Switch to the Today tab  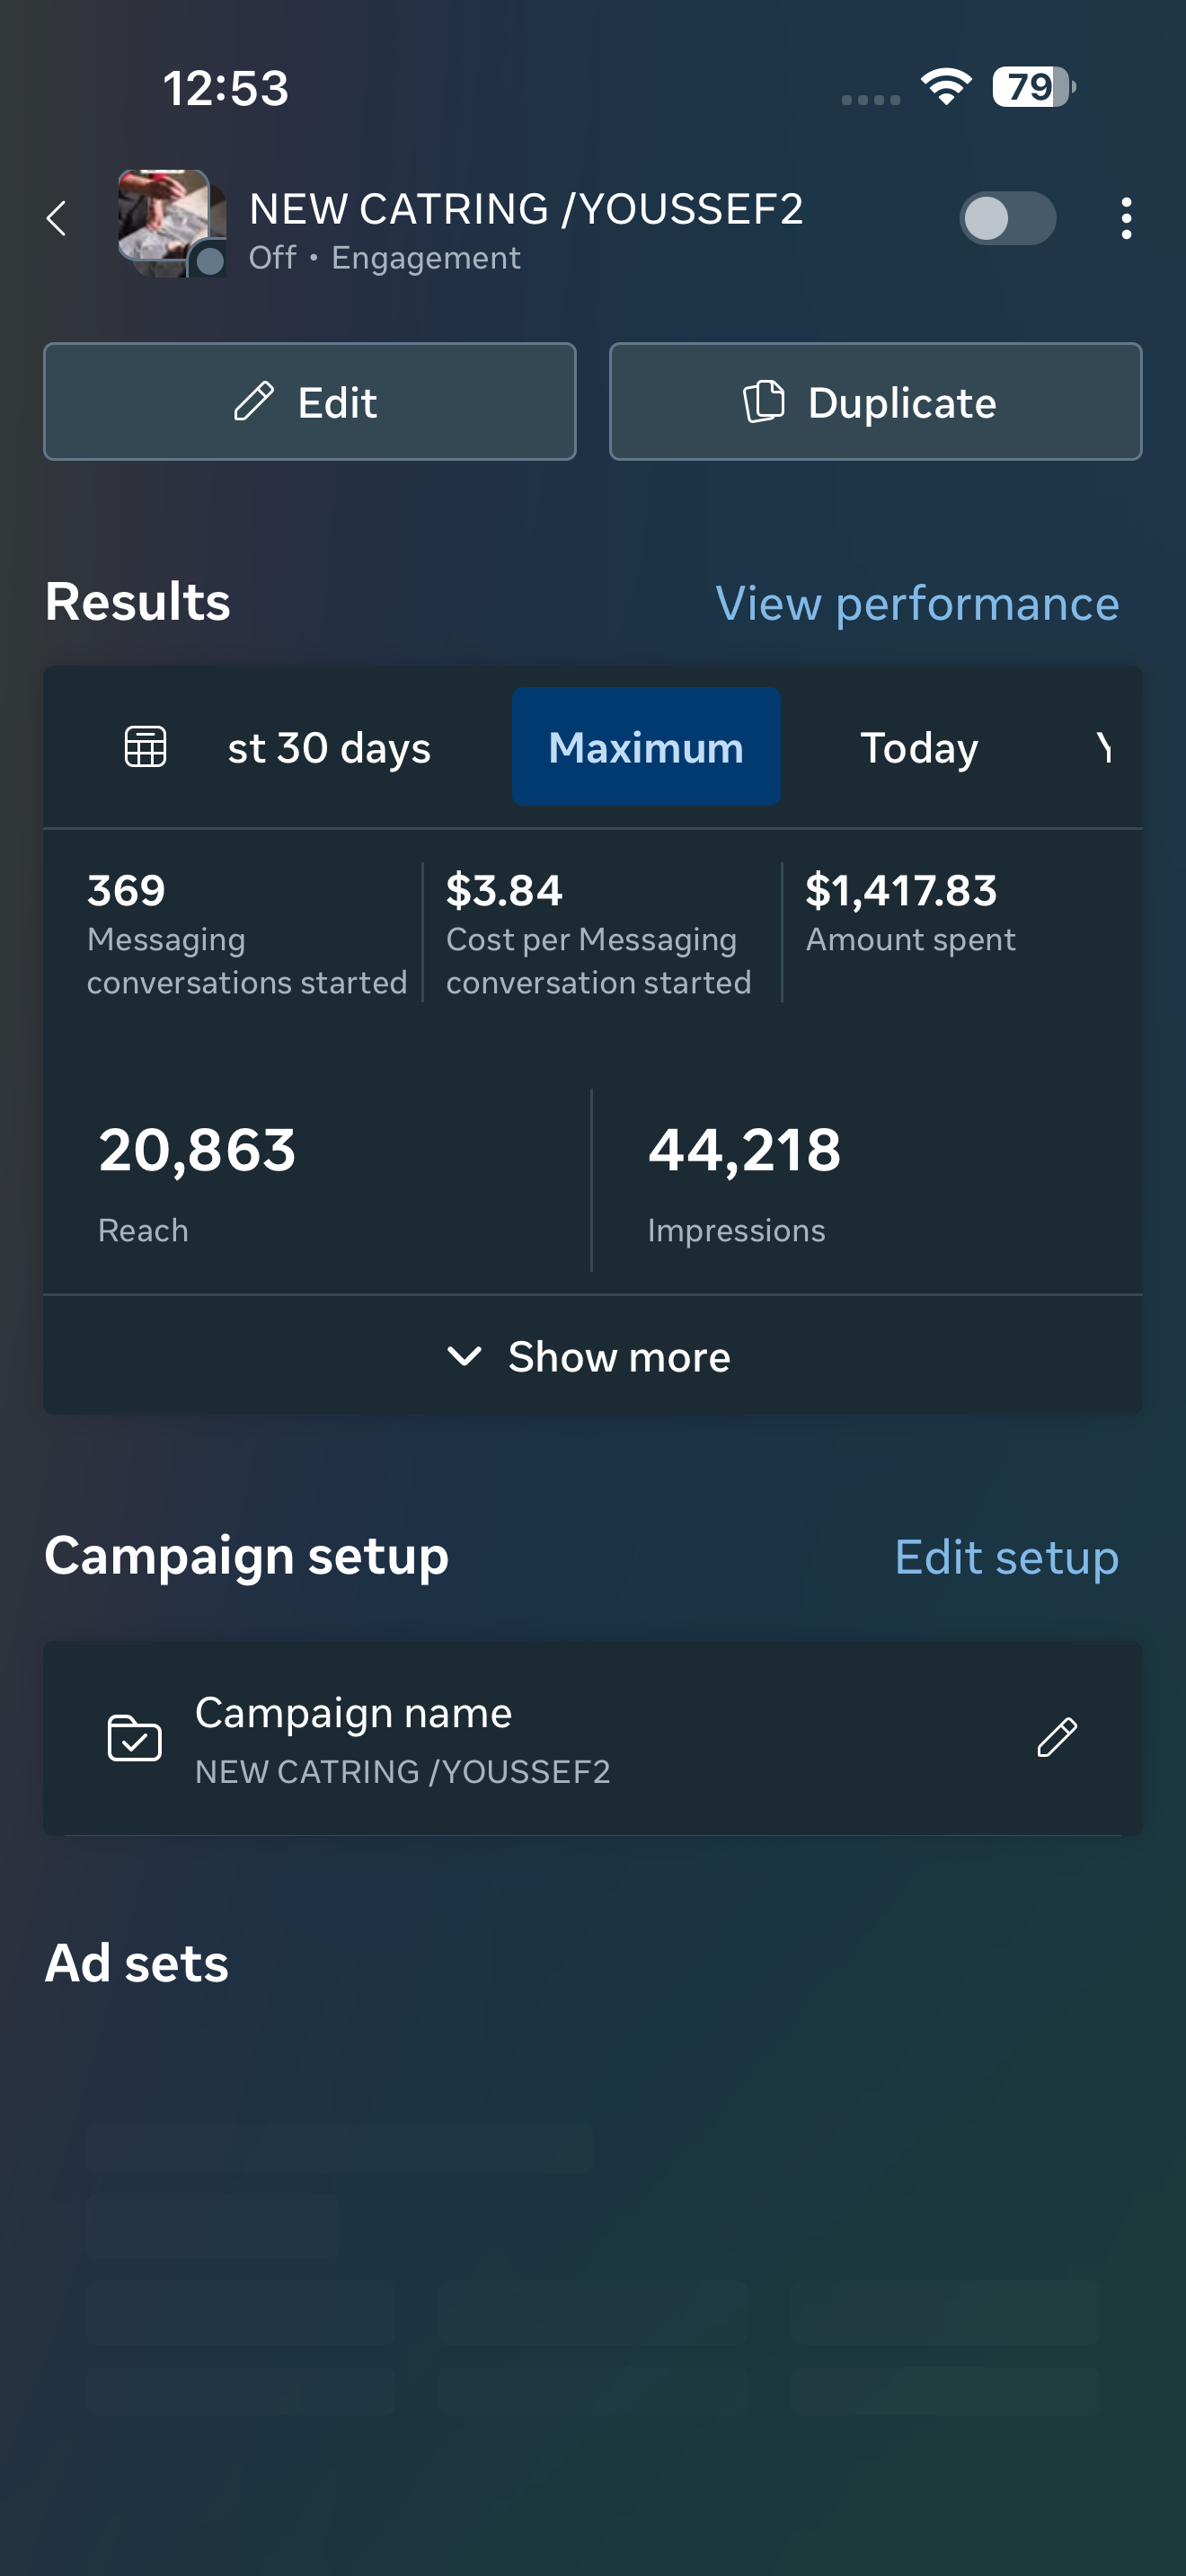[919, 747]
